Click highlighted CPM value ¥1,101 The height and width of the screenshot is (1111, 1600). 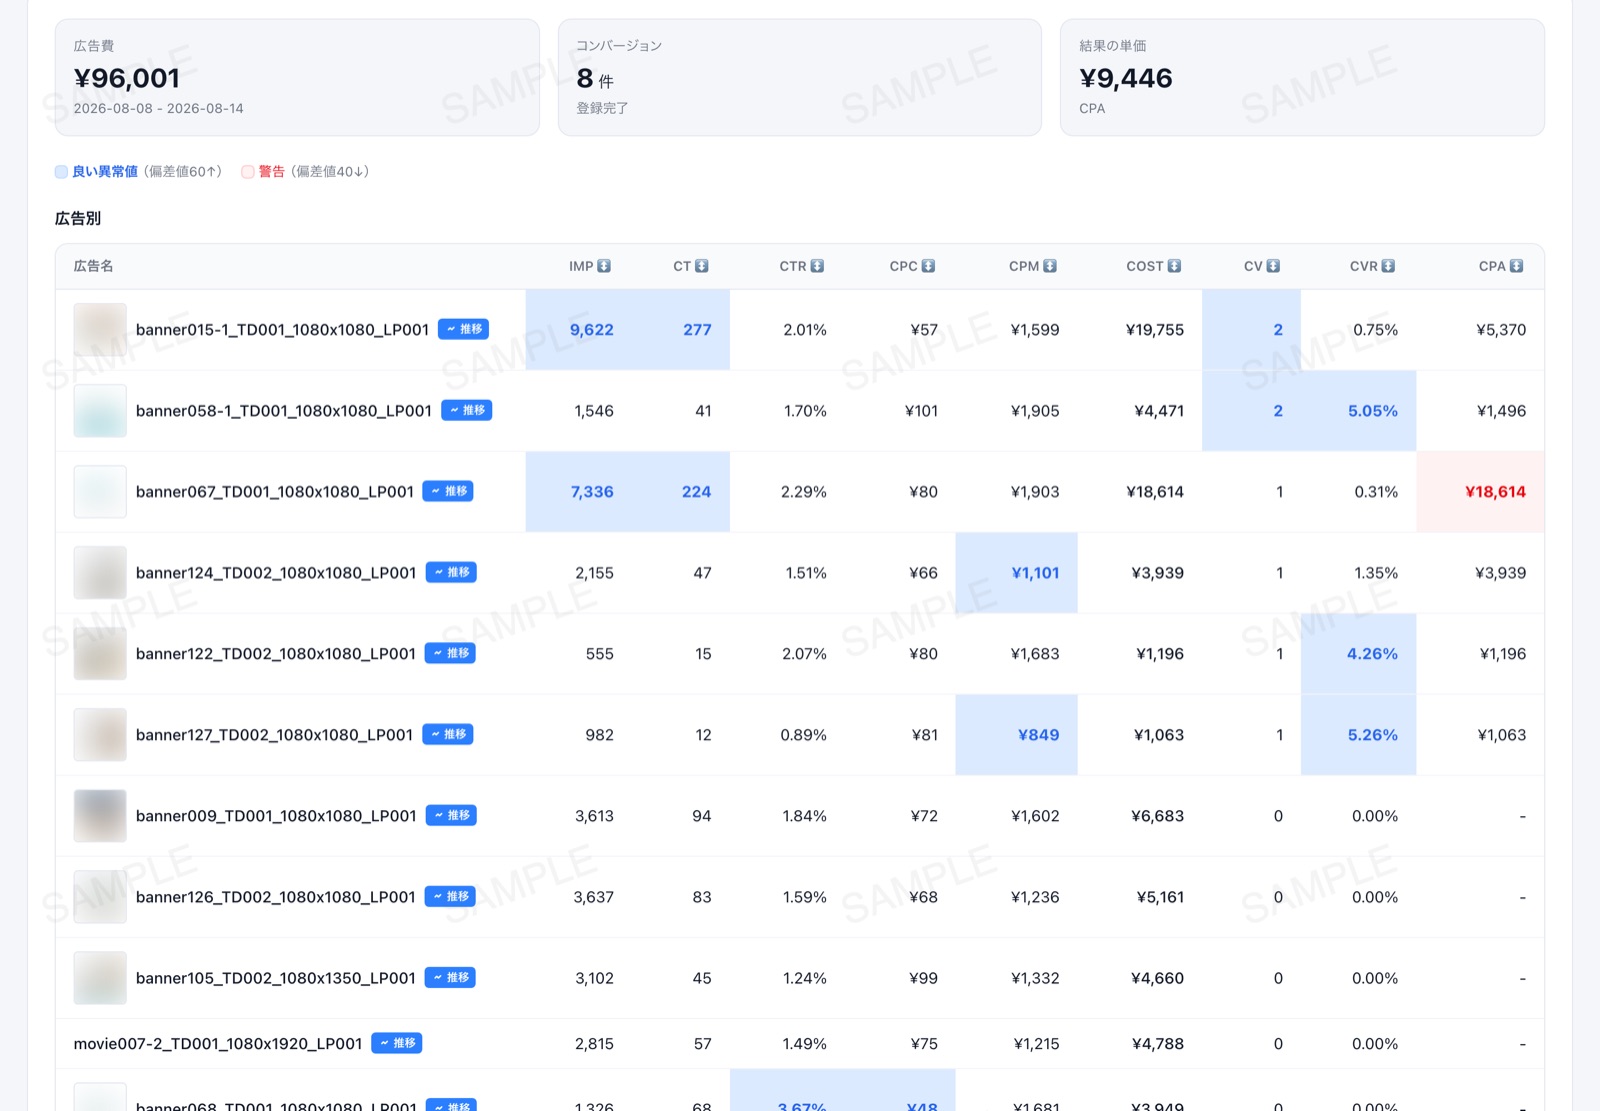(1035, 572)
